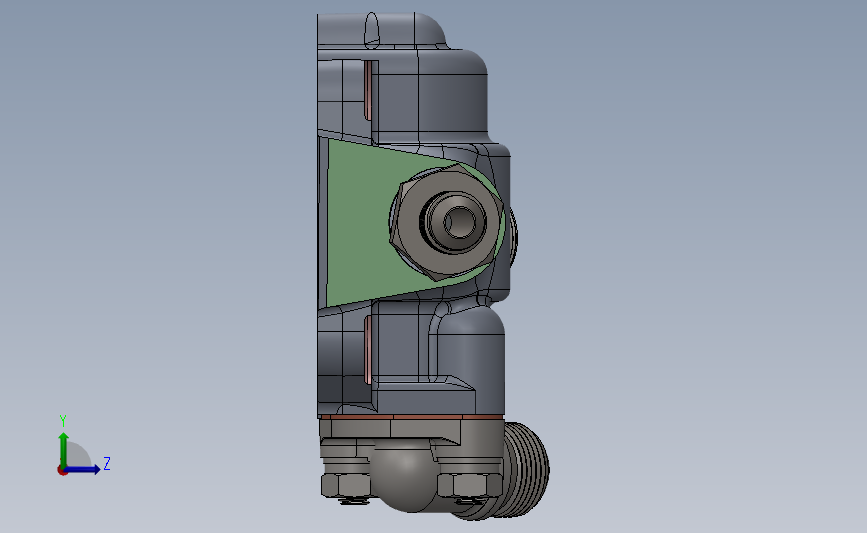Select the rounded elbow dome at the bottom

[x=406, y=477]
